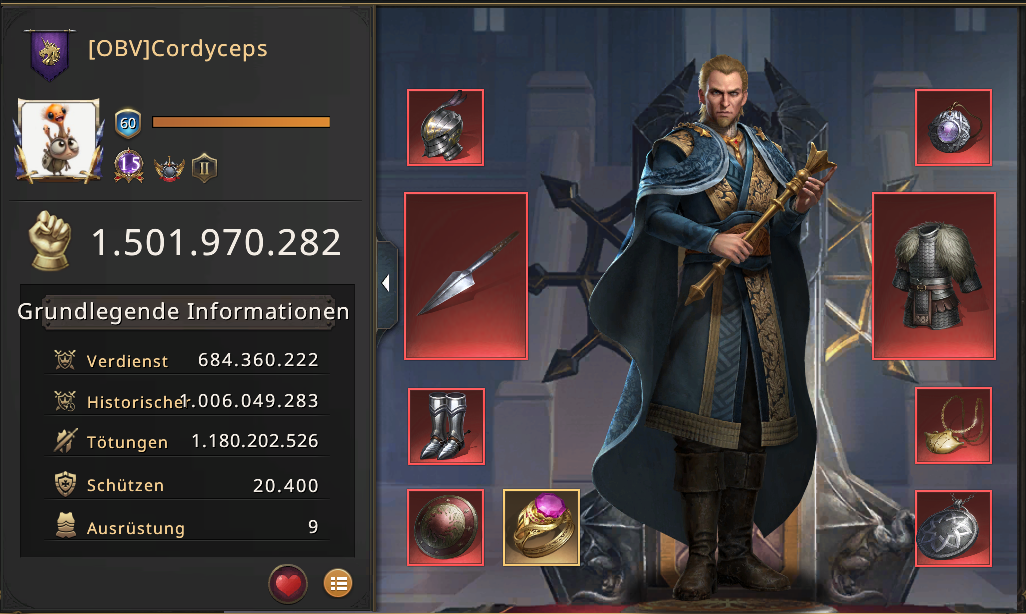Image resolution: width=1026 pixels, height=614 pixels.
Task: Click the level 60 shield badge
Action: [x=128, y=123]
